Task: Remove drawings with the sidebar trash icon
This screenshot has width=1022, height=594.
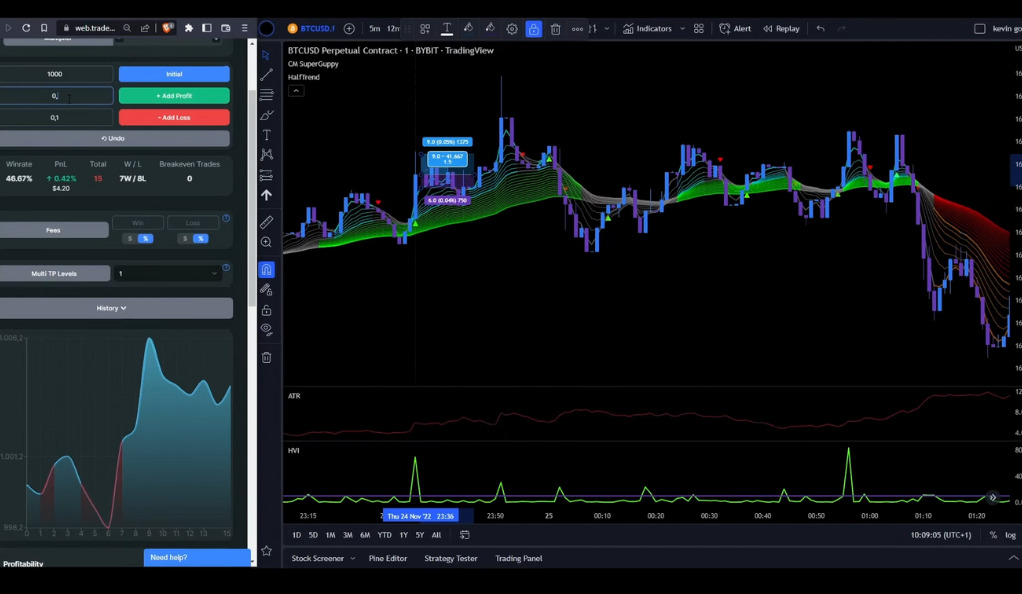Action: [x=266, y=357]
